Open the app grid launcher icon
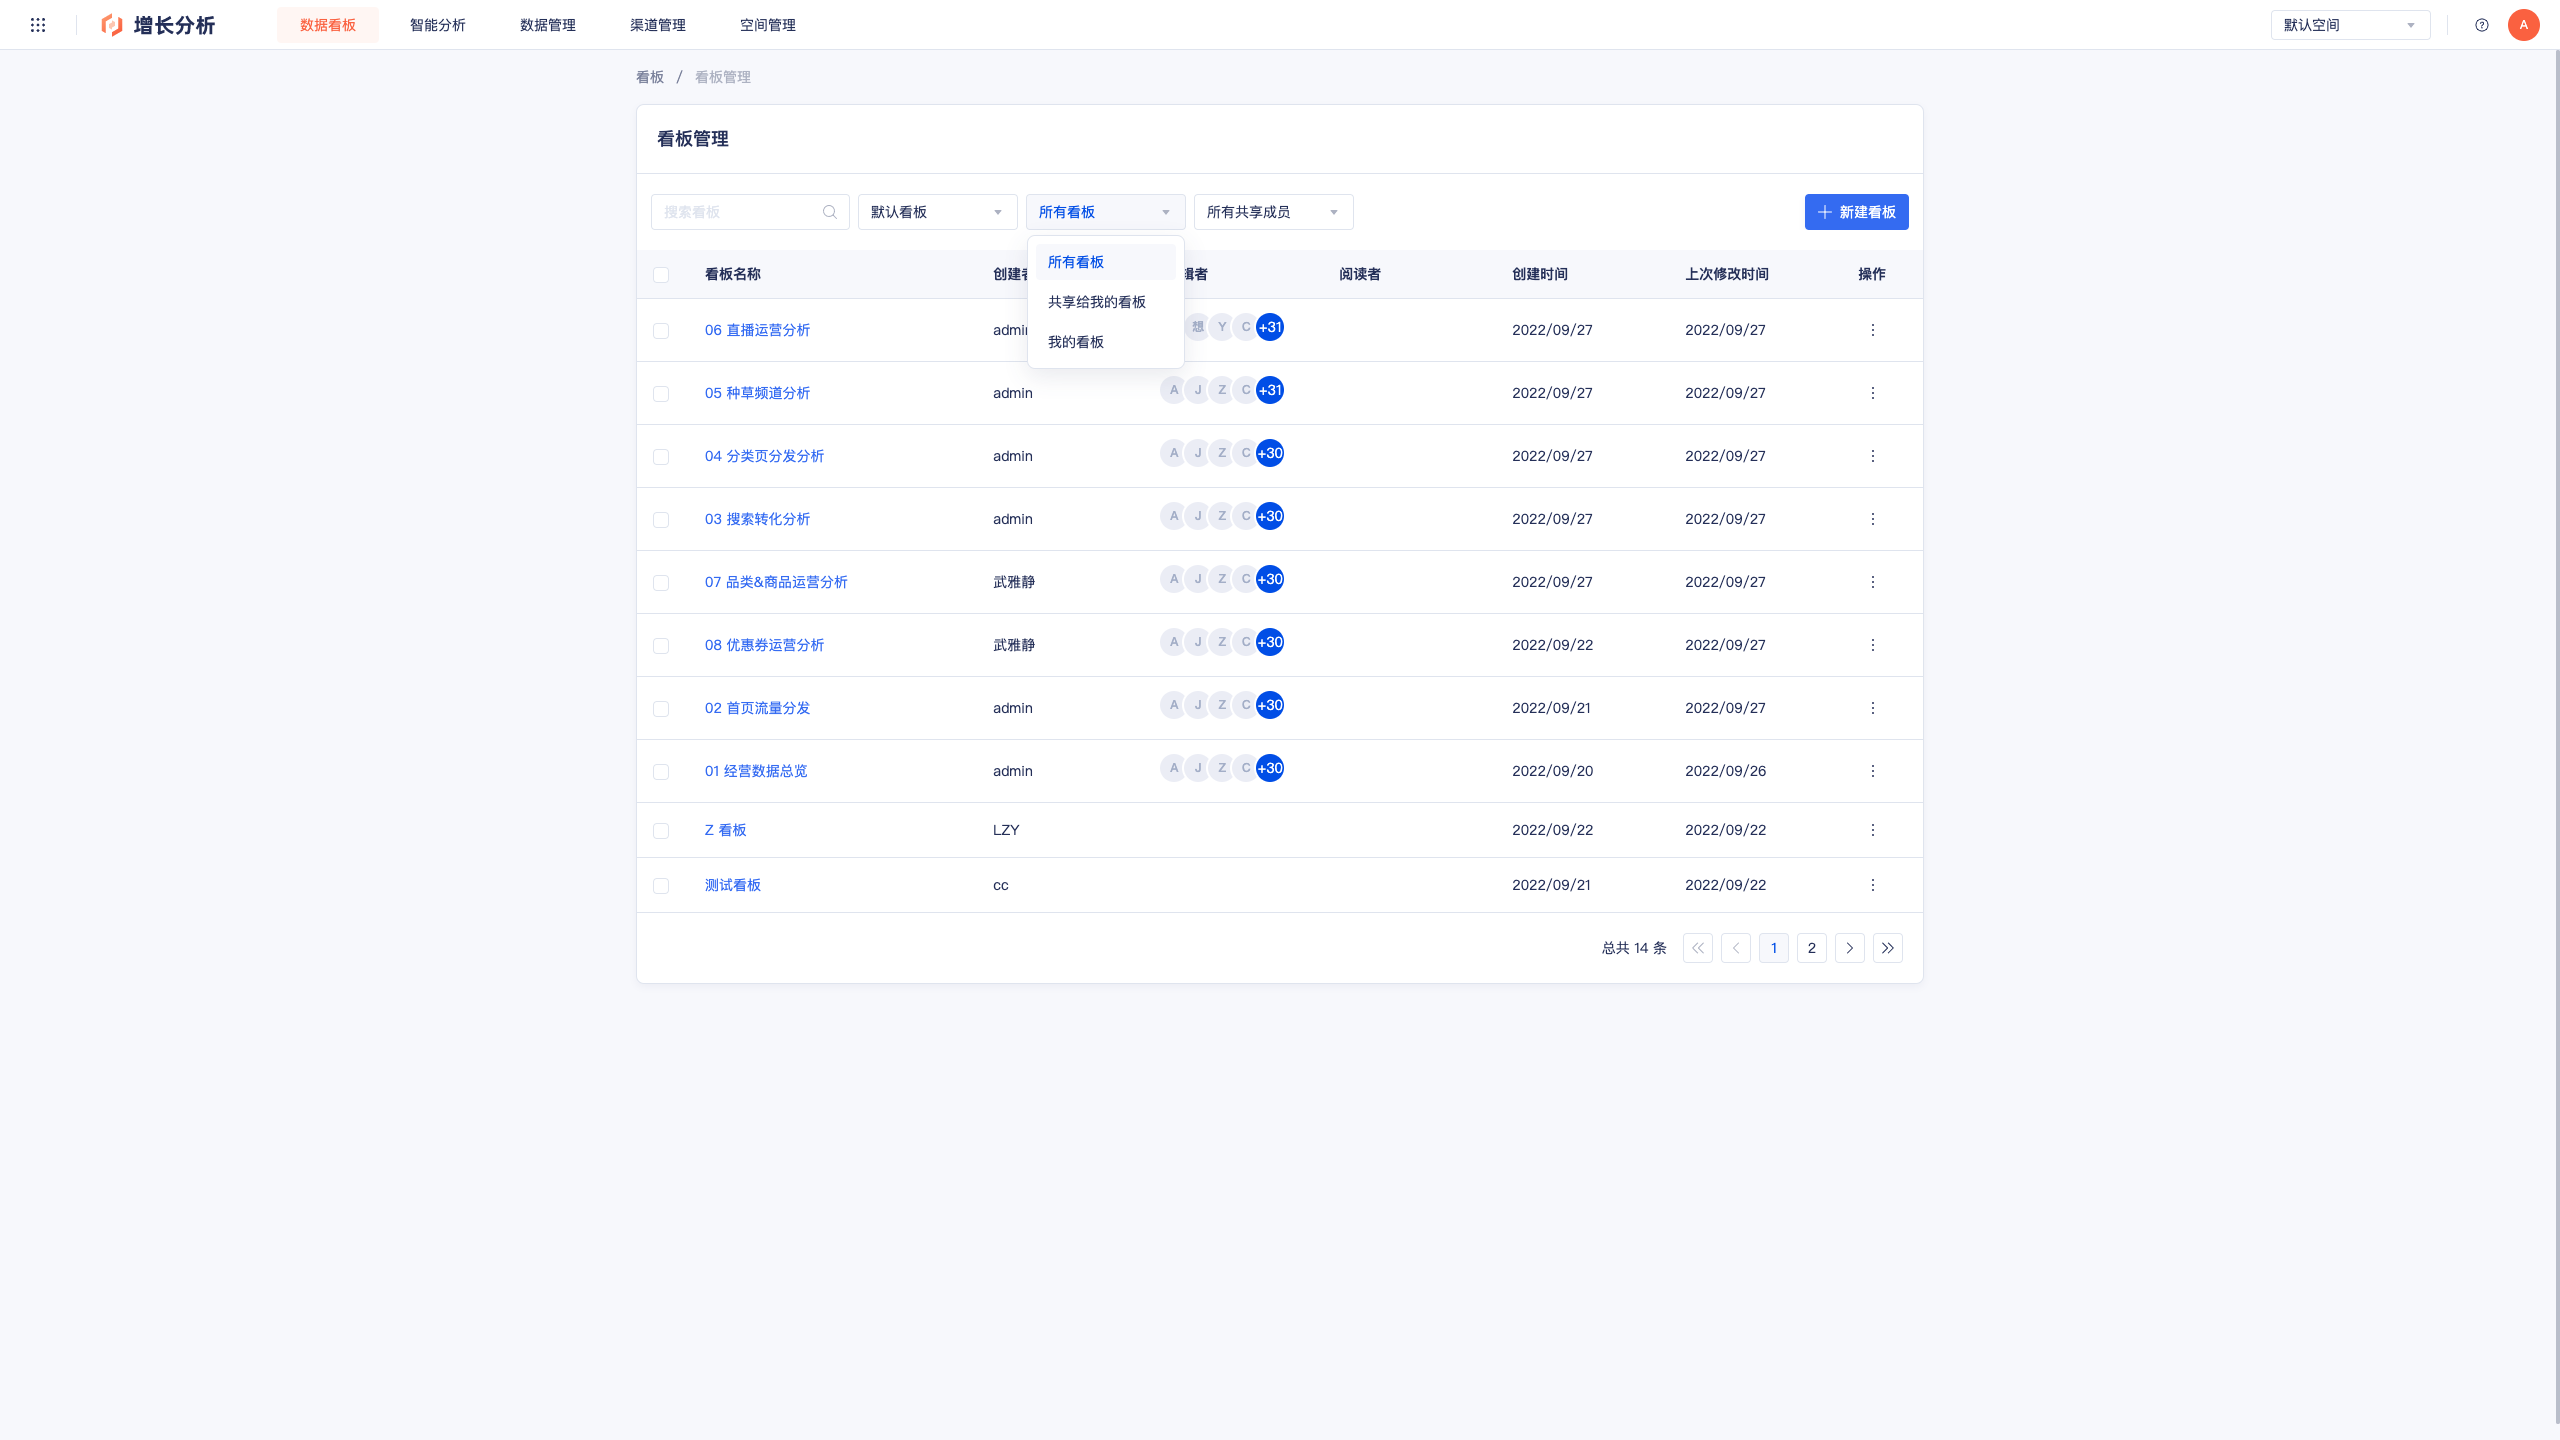This screenshot has width=2560, height=1440. [38, 25]
